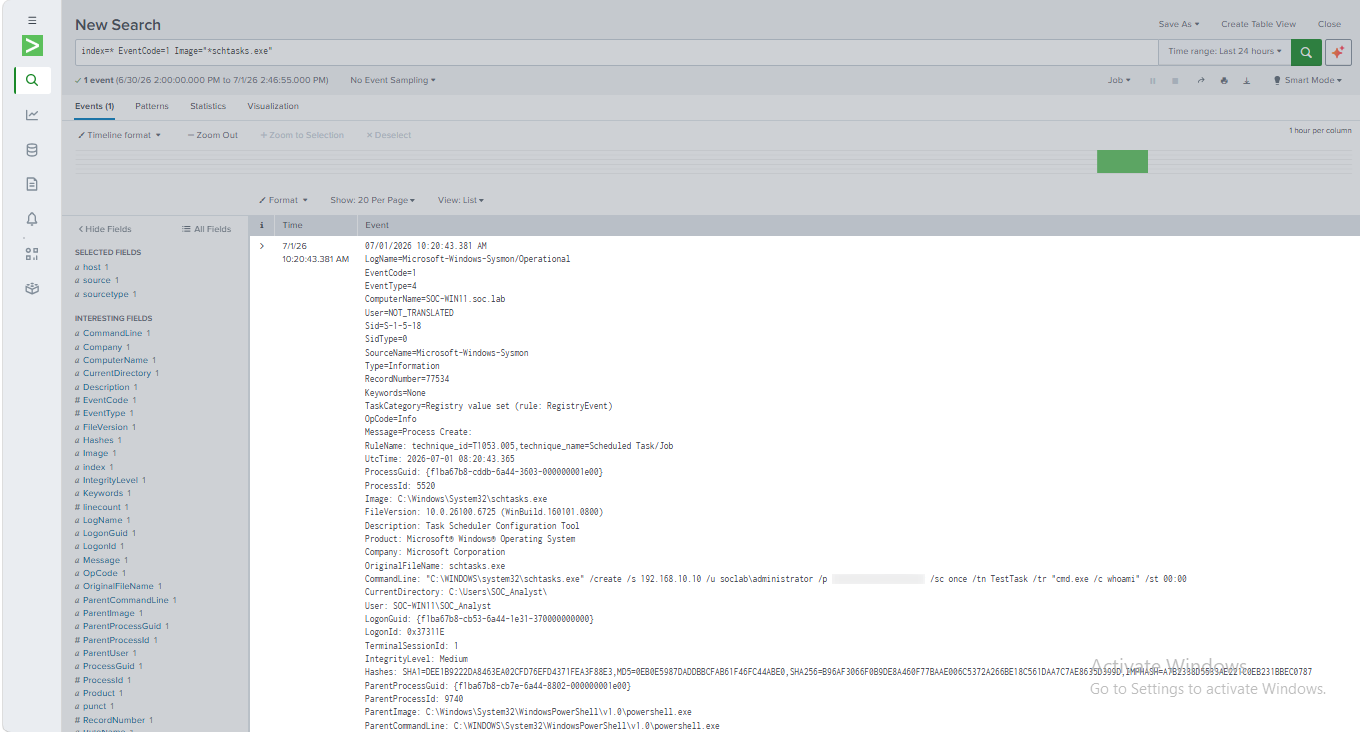Open the results Format dropdown
Screen dimensions: 1360x732
click(283, 200)
